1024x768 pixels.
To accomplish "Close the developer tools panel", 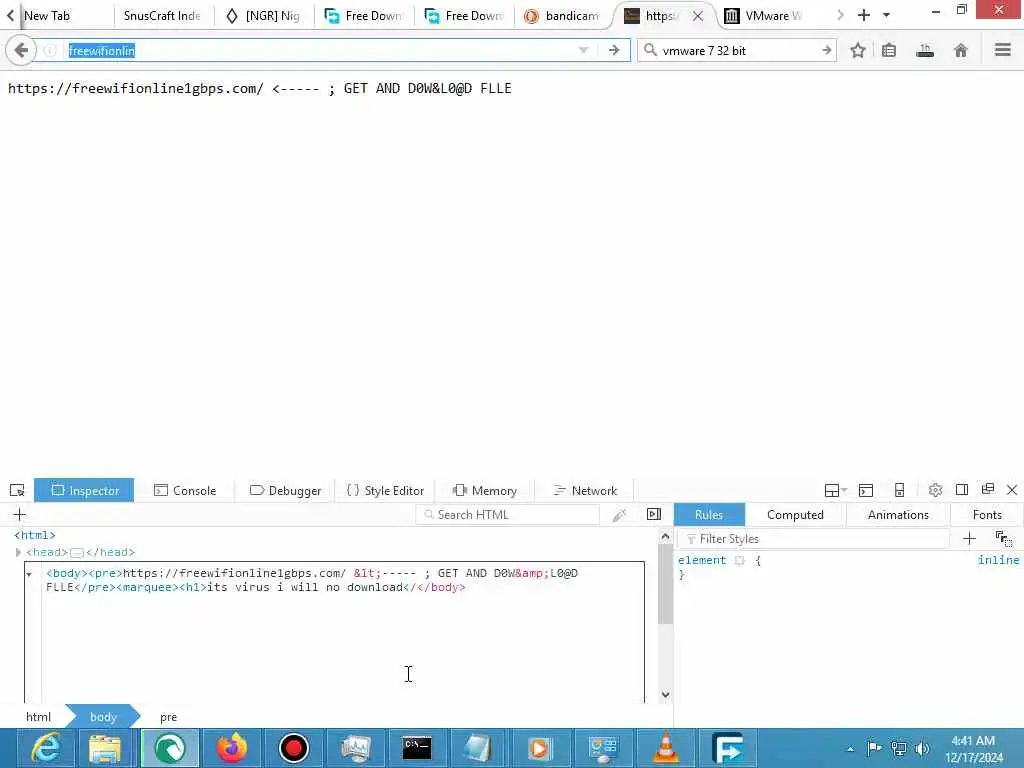I will point(1012,490).
